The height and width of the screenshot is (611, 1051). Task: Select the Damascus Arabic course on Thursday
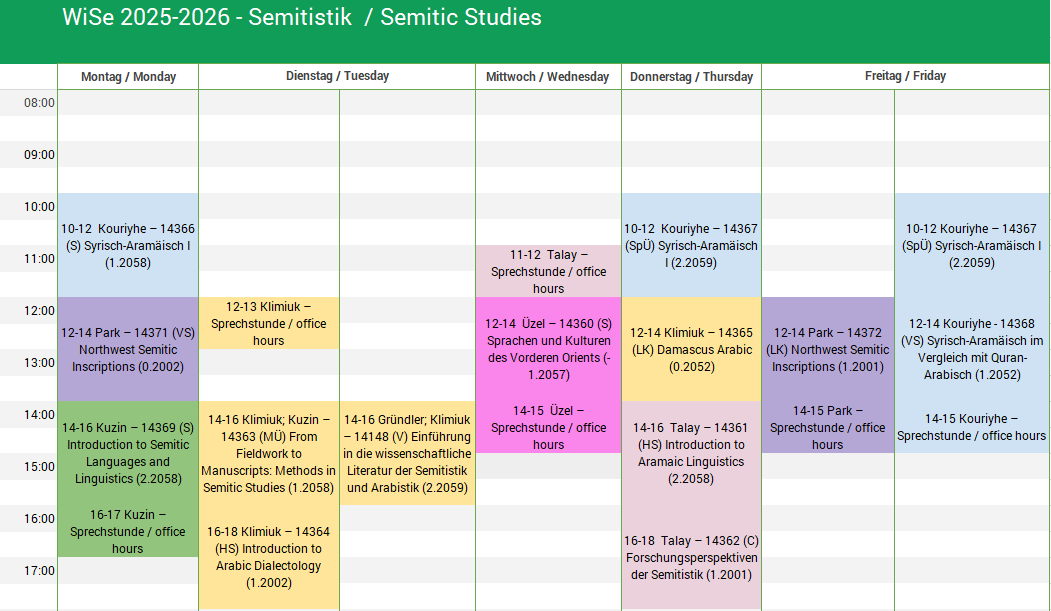click(x=691, y=349)
